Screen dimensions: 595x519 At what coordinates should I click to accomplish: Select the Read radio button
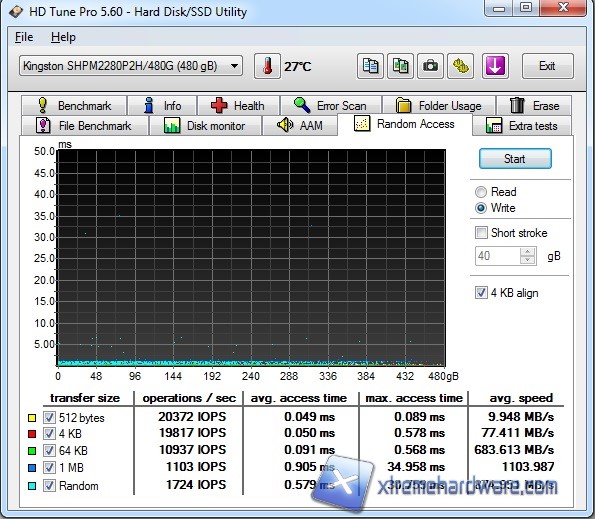(481, 192)
